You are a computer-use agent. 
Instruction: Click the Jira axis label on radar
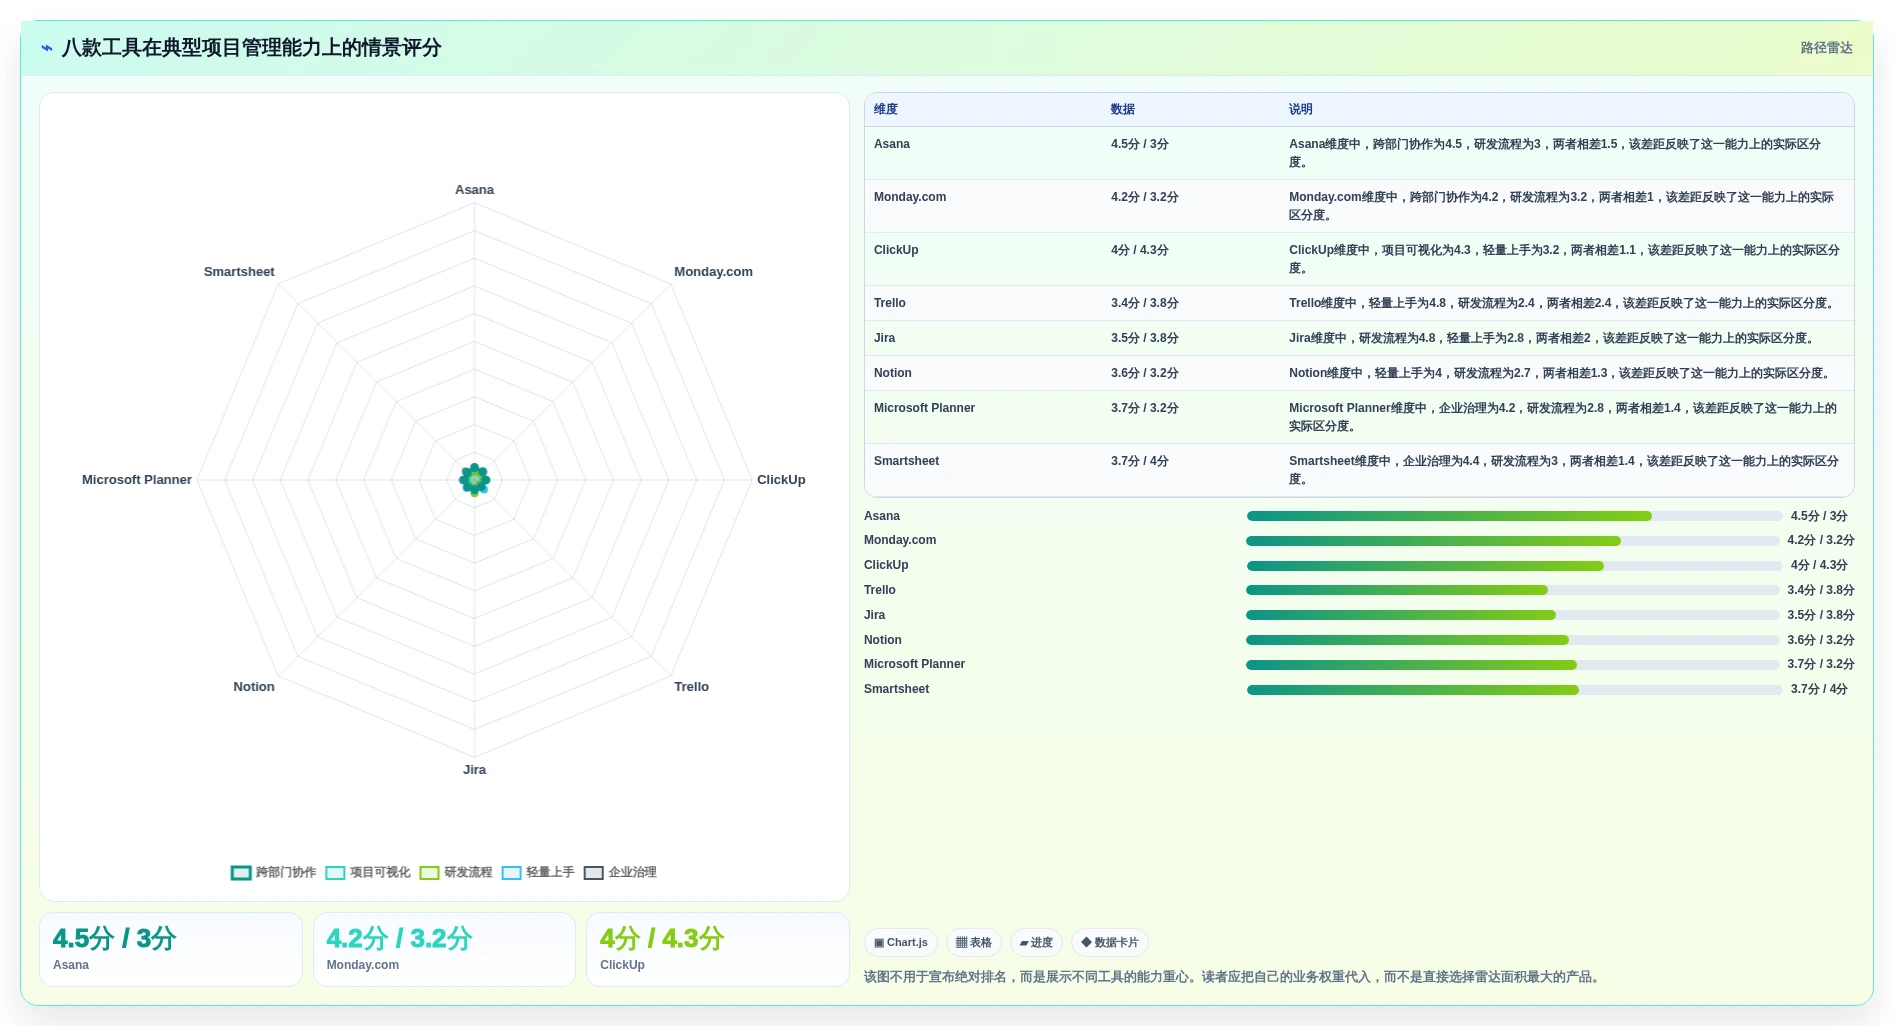[474, 770]
